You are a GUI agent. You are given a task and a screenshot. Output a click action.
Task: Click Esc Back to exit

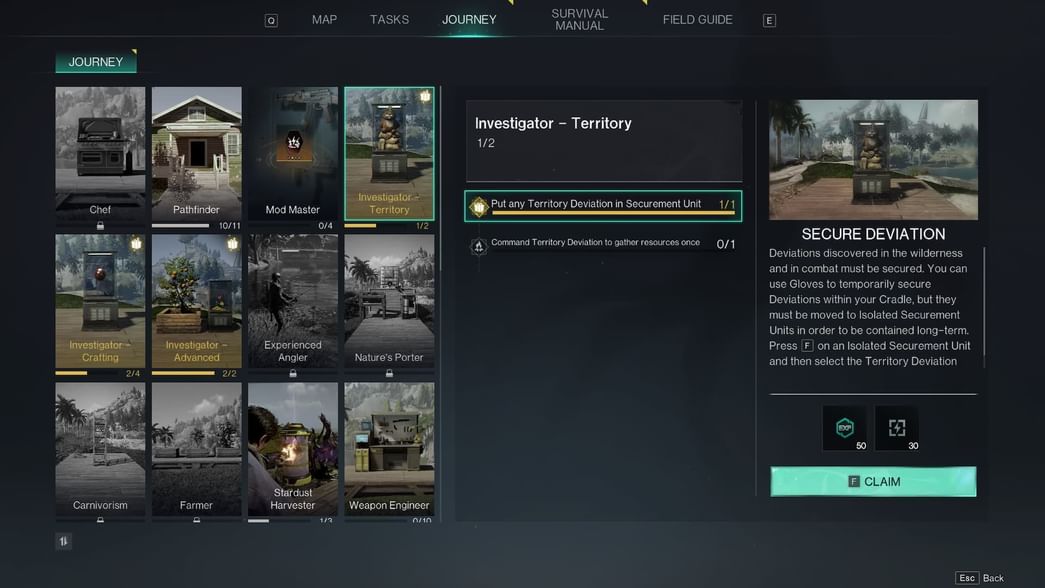click(x=980, y=578)
